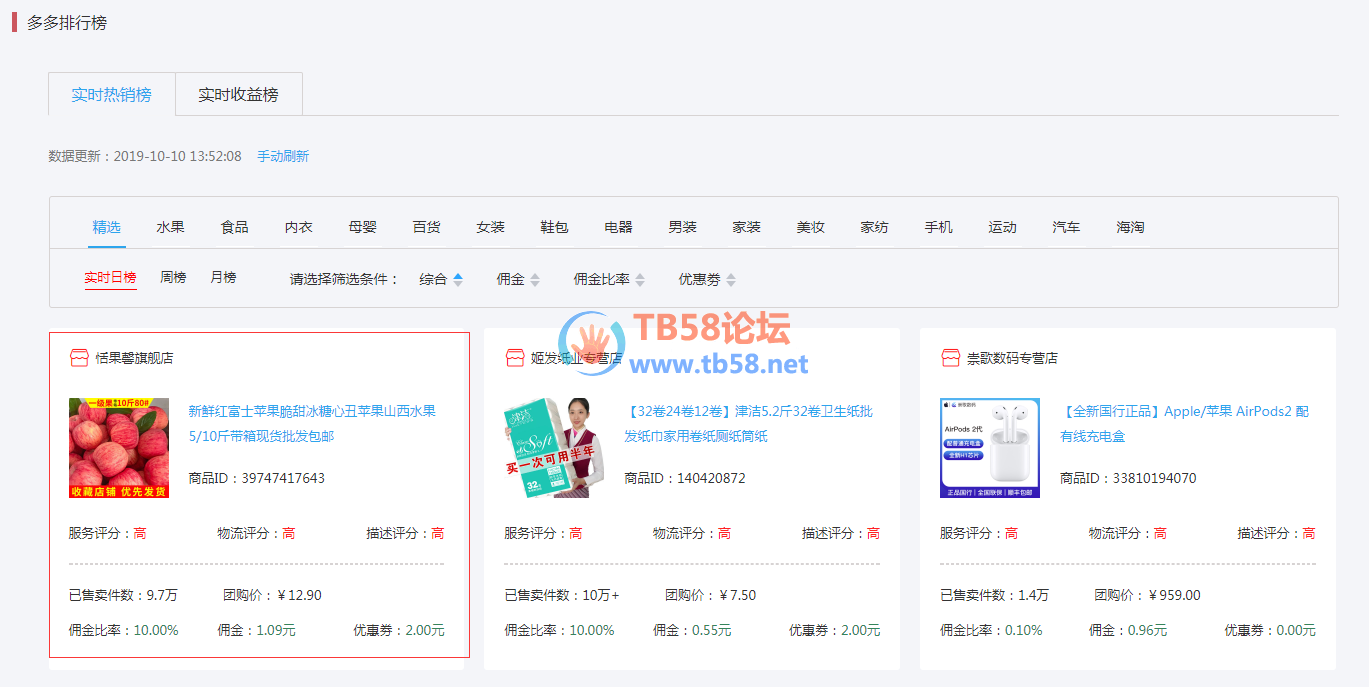Image resolution: width=1369 pixels, height=687 pixels.
Task: Click sold count 已售卖件数：9.7万
Action: pyautogui.click(x=123, y=596)
